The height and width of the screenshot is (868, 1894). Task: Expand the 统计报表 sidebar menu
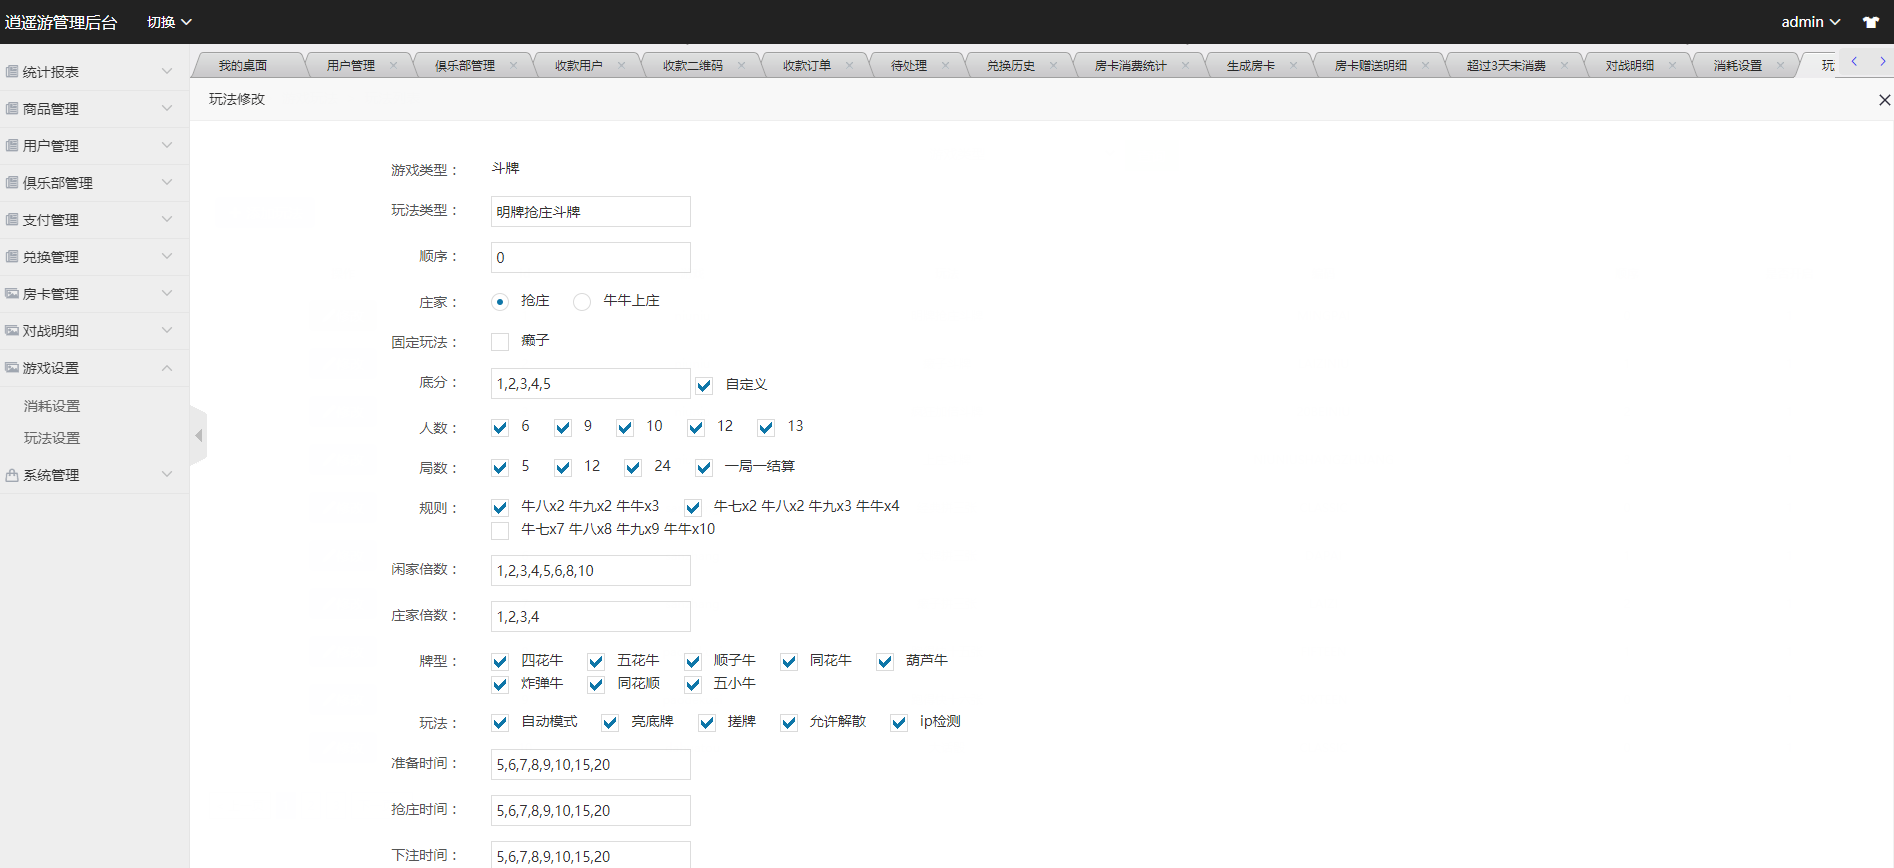click(x=94, y=72)
